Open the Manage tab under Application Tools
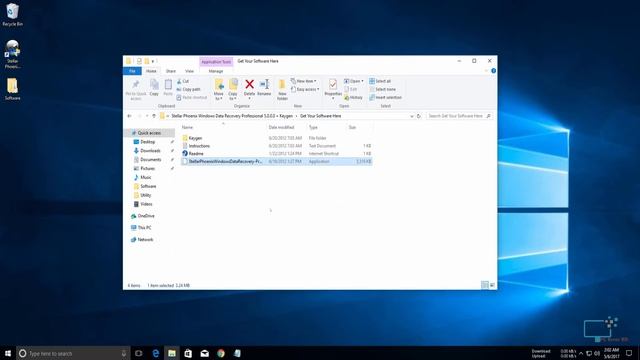Image resolution: width=640 pixels, height=360 pixels. (216, 71)
